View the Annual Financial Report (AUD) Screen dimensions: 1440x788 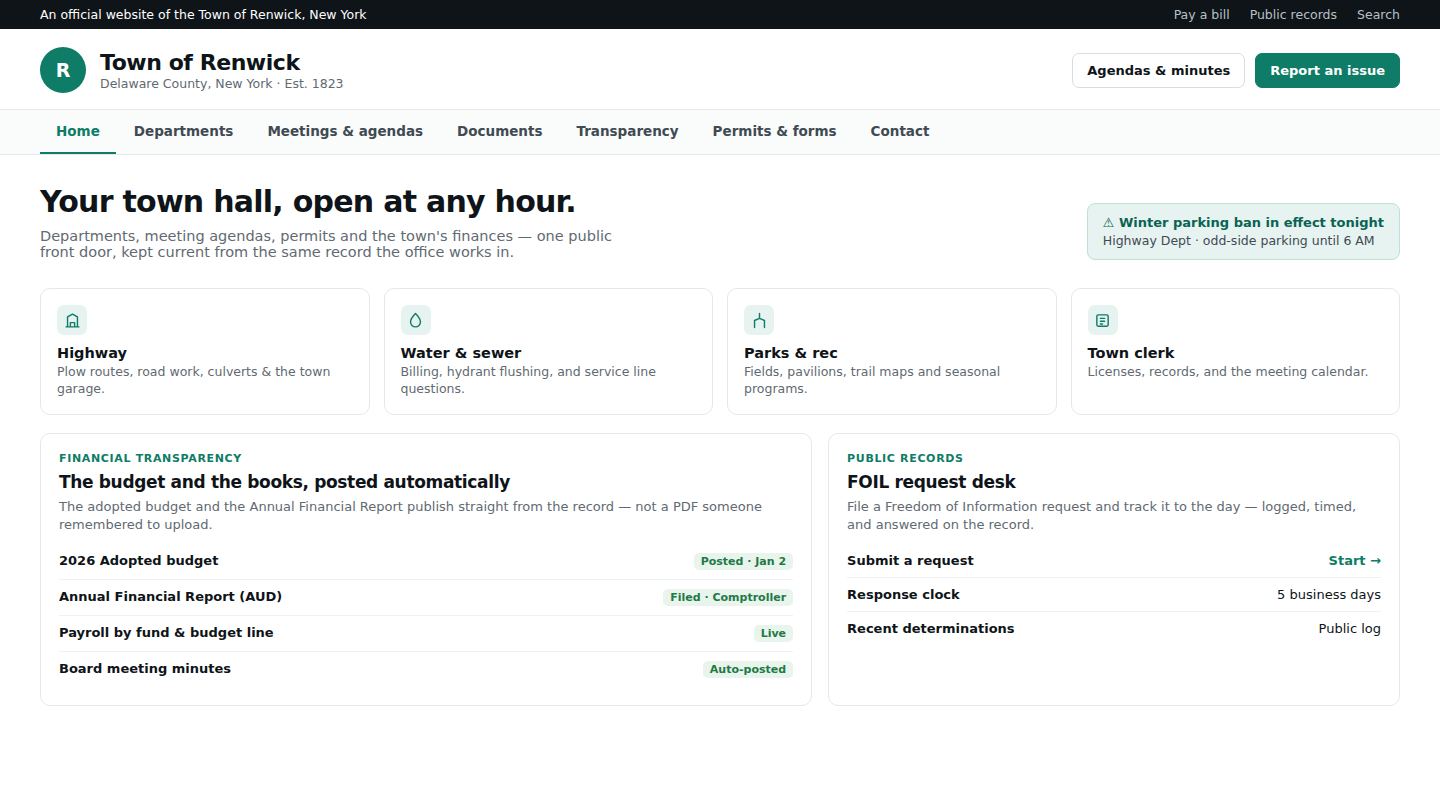pyautogui.click(x=426, y=597)
